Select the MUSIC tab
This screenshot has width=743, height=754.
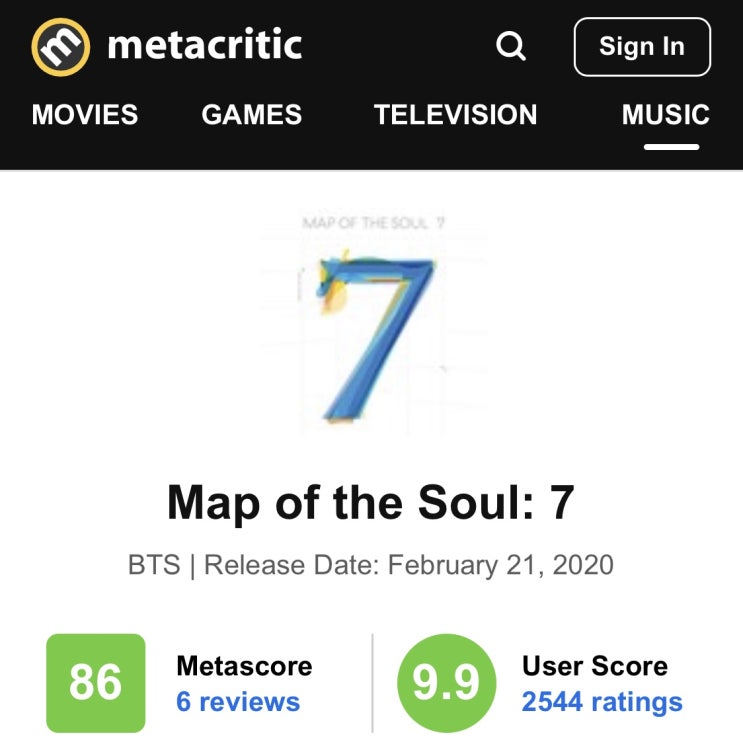pyautogui.click(x=666, y=114)
